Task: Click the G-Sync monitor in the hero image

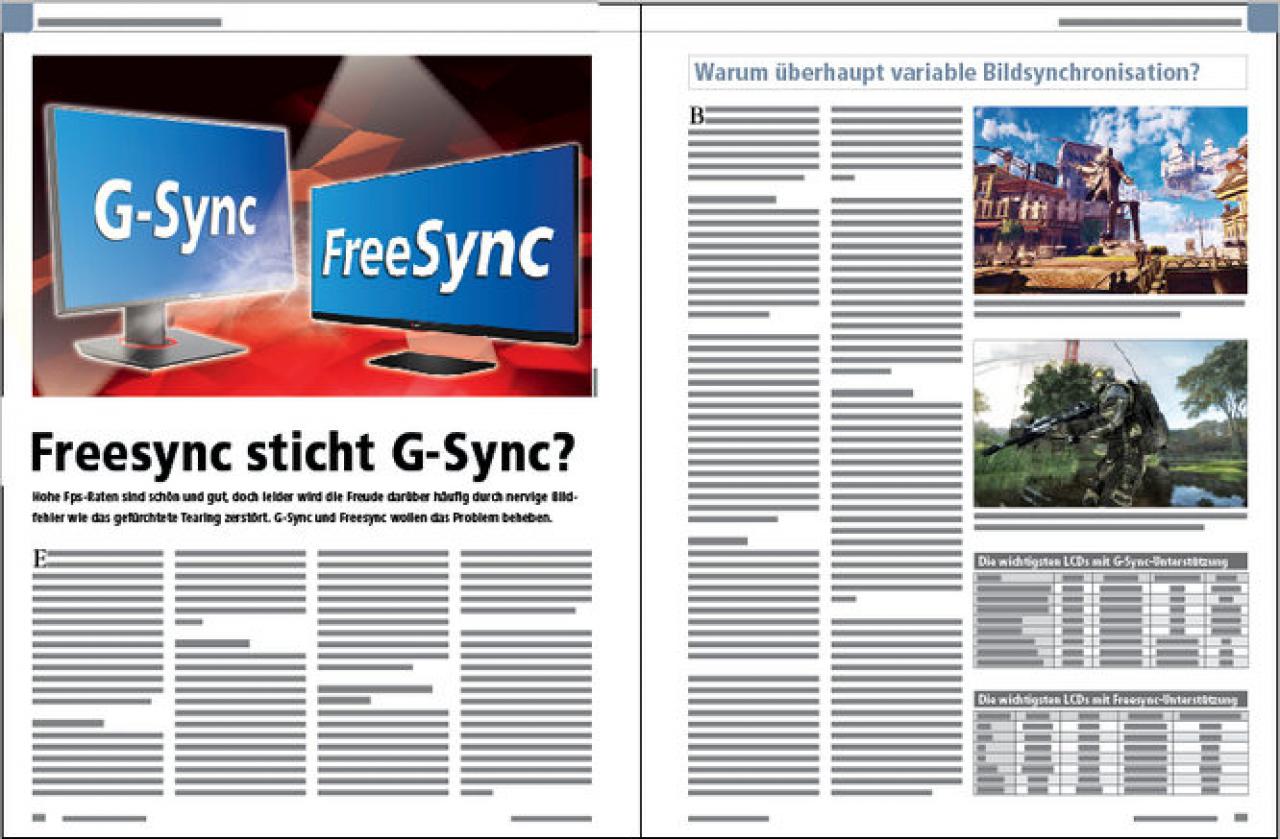Action: click(170, 235)
